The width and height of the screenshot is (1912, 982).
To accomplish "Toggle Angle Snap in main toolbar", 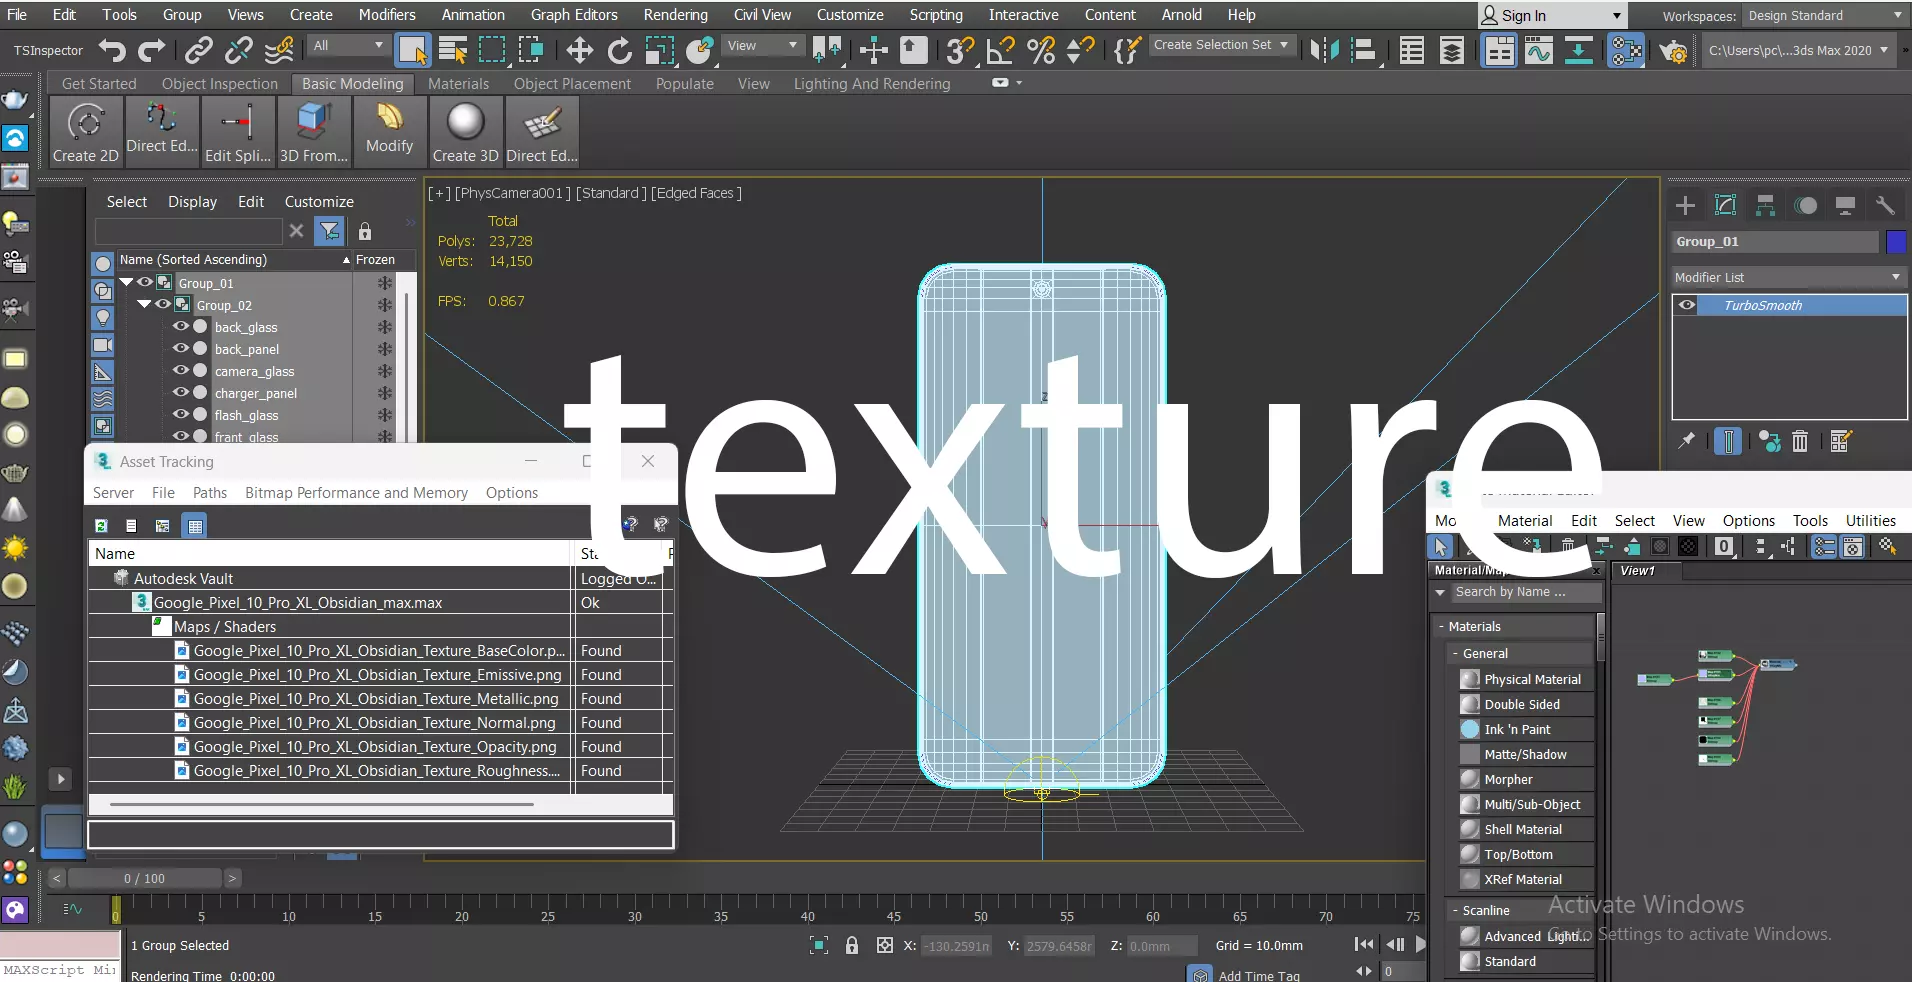I will (1000, 50).
